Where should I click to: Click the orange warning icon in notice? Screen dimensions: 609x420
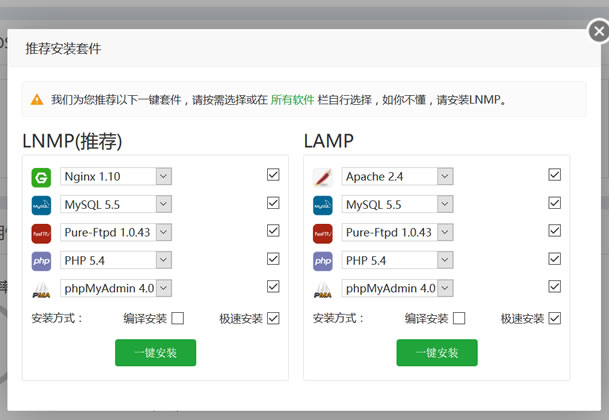37,100
